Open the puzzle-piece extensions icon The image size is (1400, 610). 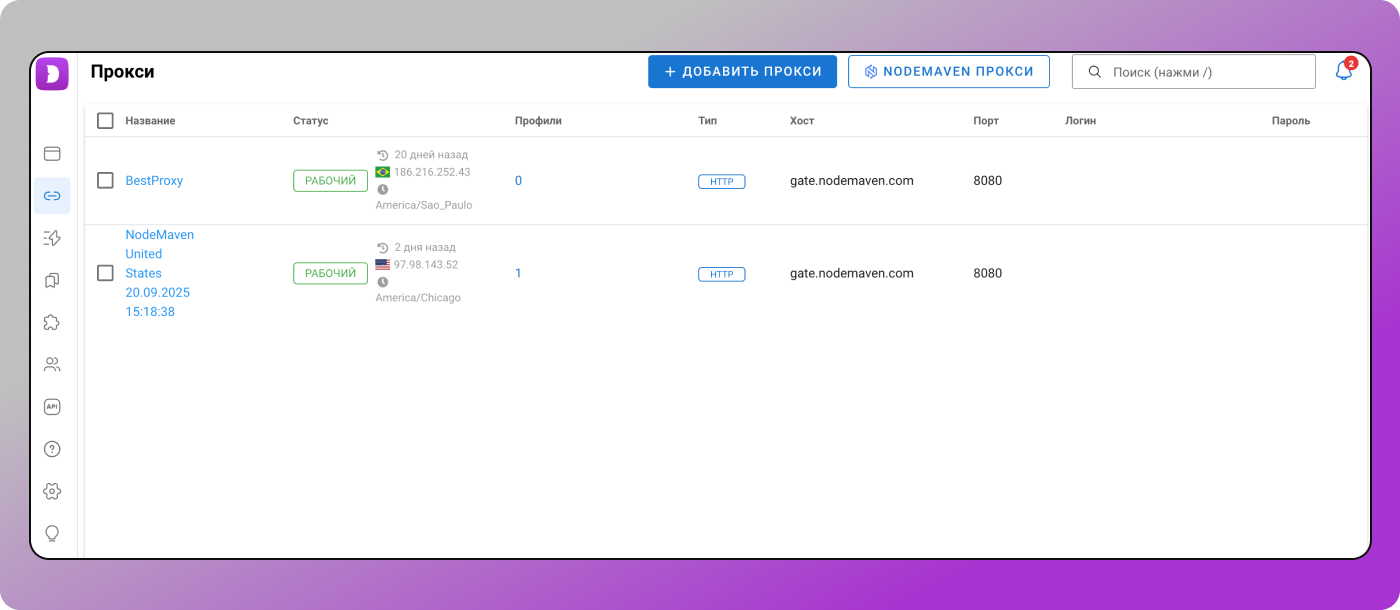pos(52,322)
